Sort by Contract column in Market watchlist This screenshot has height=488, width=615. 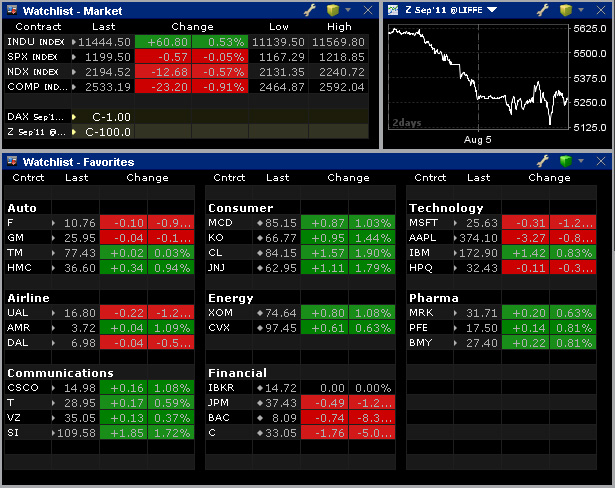click(38, 27)
